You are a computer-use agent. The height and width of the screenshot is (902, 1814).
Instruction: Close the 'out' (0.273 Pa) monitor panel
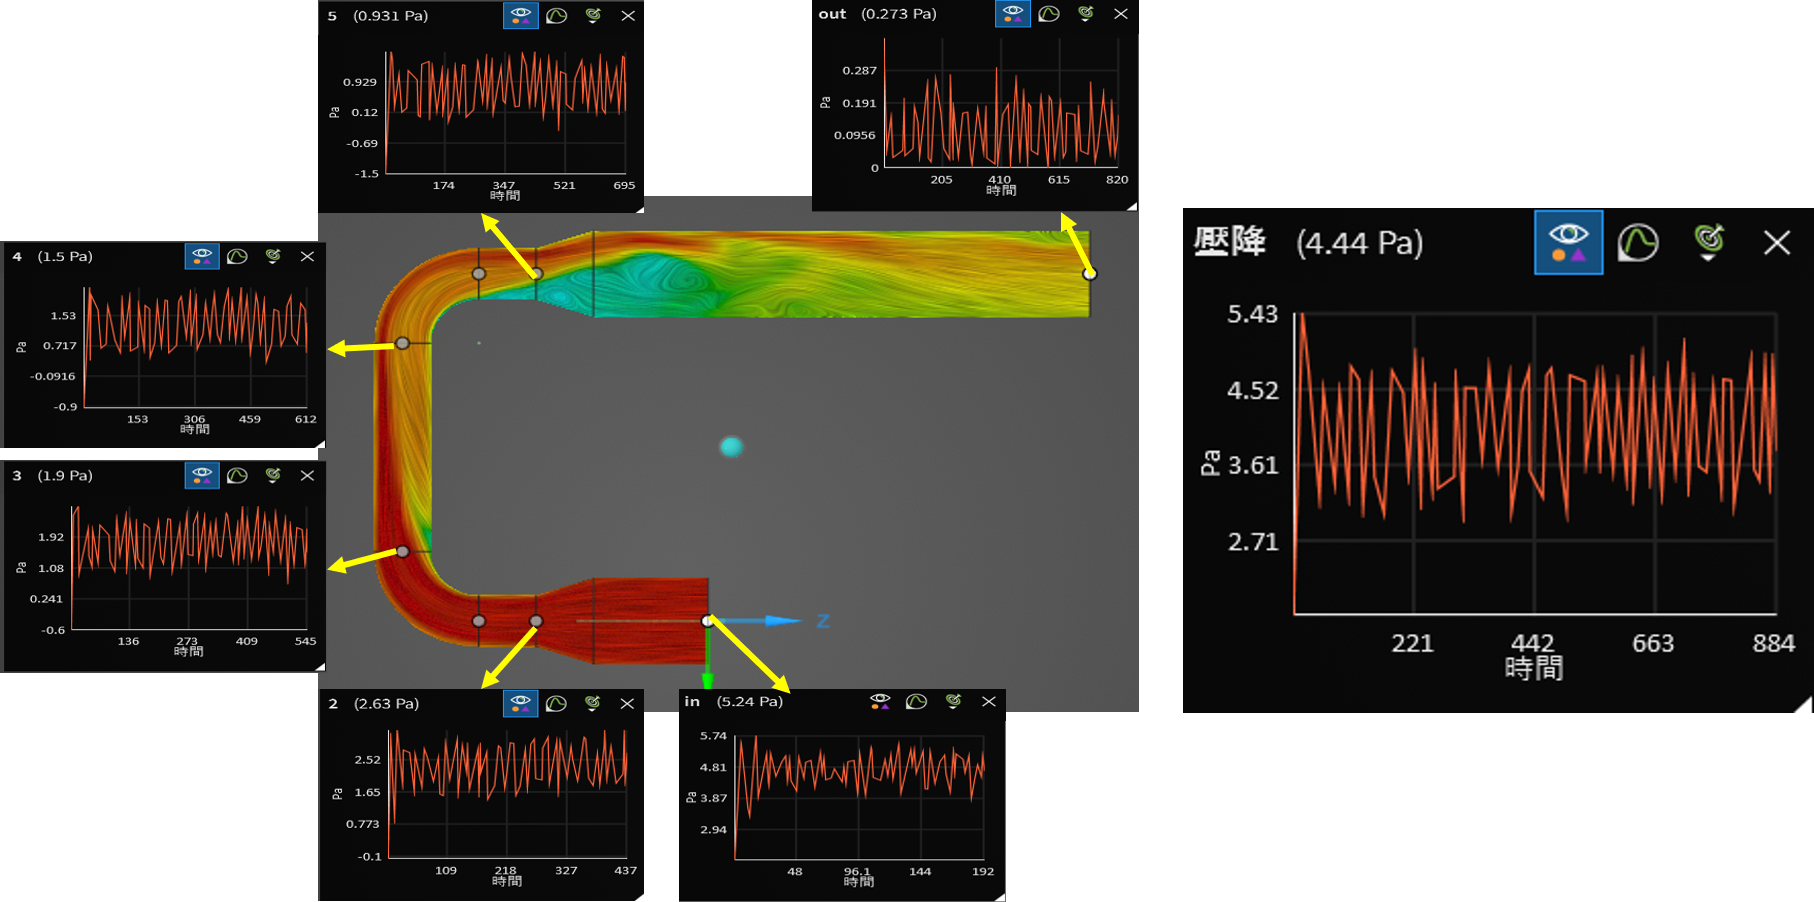coord(1121,14)
